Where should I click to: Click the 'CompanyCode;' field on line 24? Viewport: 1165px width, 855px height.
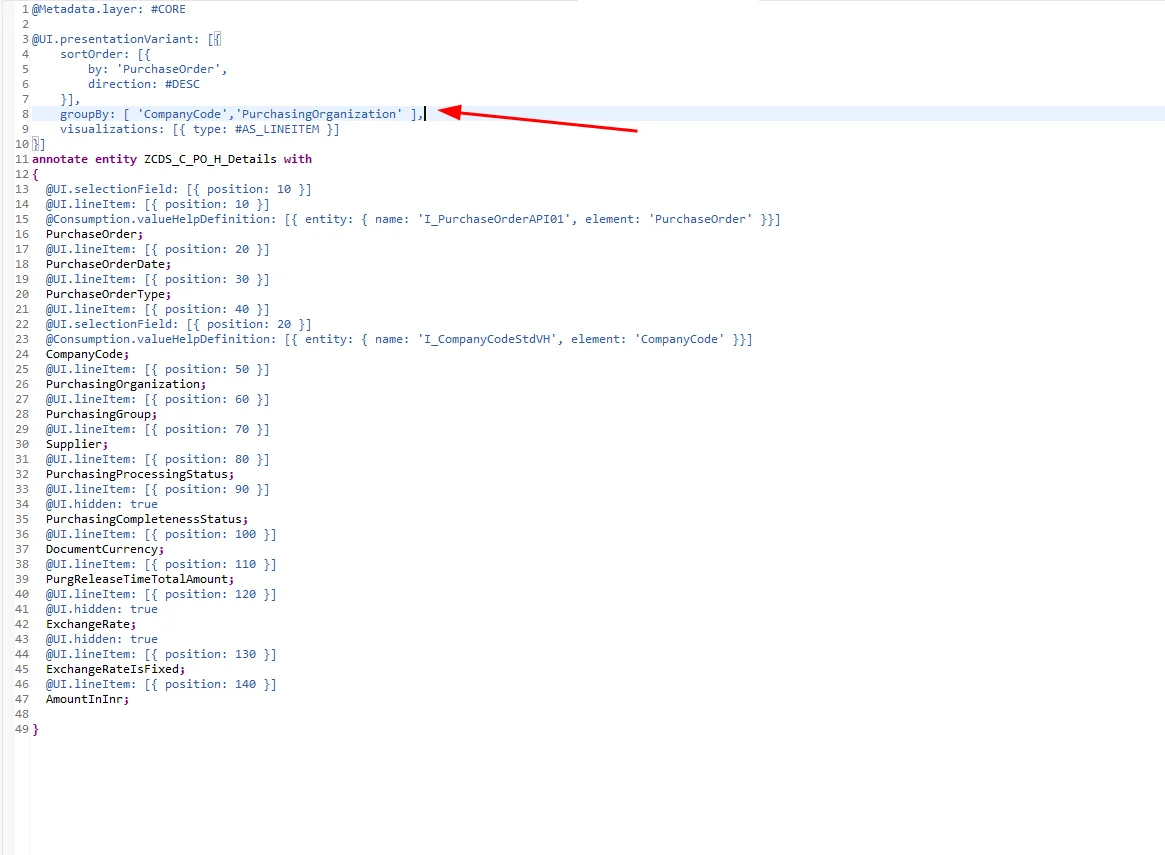pyautogui.click(x=88, y=354)
